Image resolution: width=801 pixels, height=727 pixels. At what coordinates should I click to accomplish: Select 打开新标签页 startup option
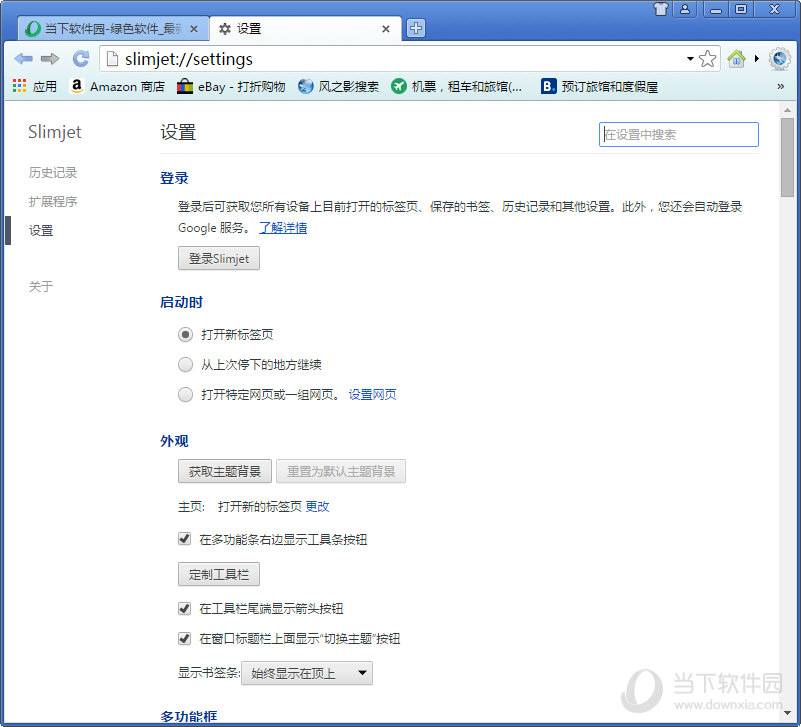tap(185, 335)
